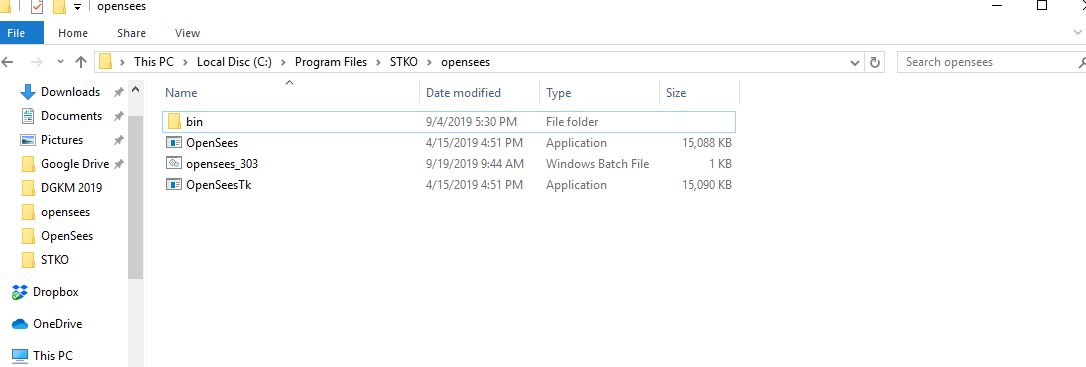Image resolution: width=1086 pixels, height=367 pixels.
Task: Click the Pictures icon in sidebar
Action: (28, 140)
